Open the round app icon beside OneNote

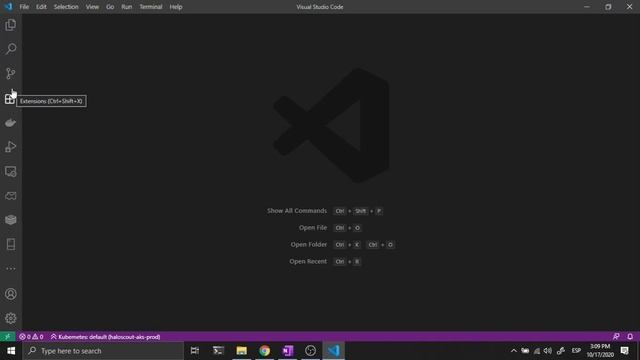click(311, 351)
